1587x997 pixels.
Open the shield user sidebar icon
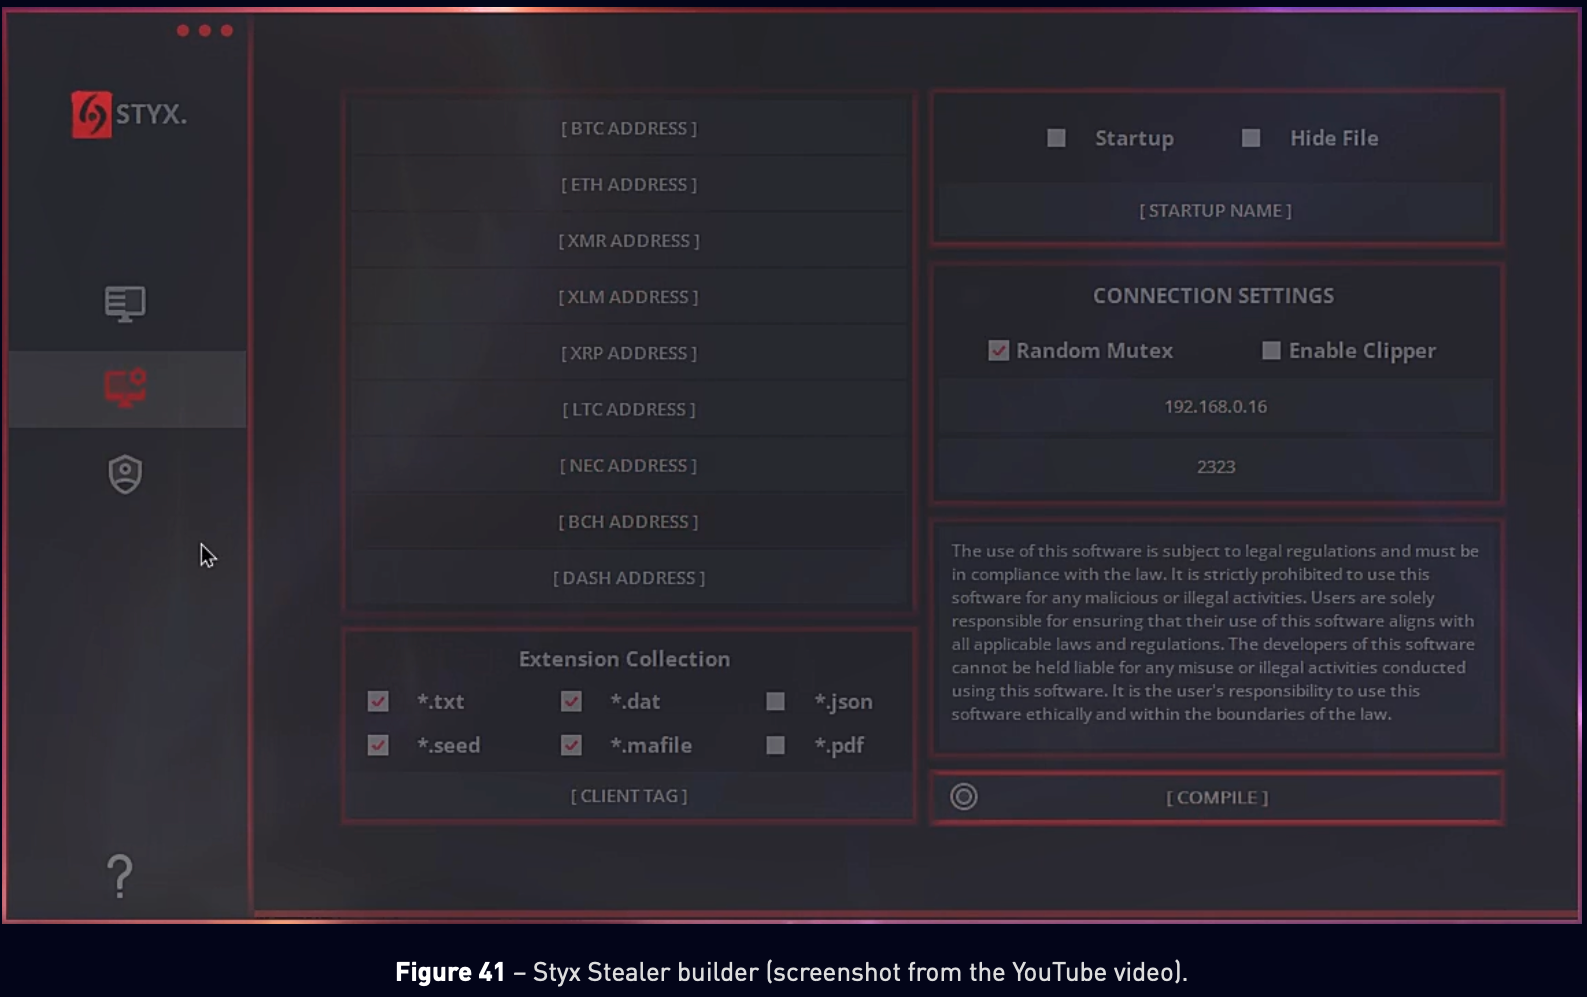click(125, 474)
